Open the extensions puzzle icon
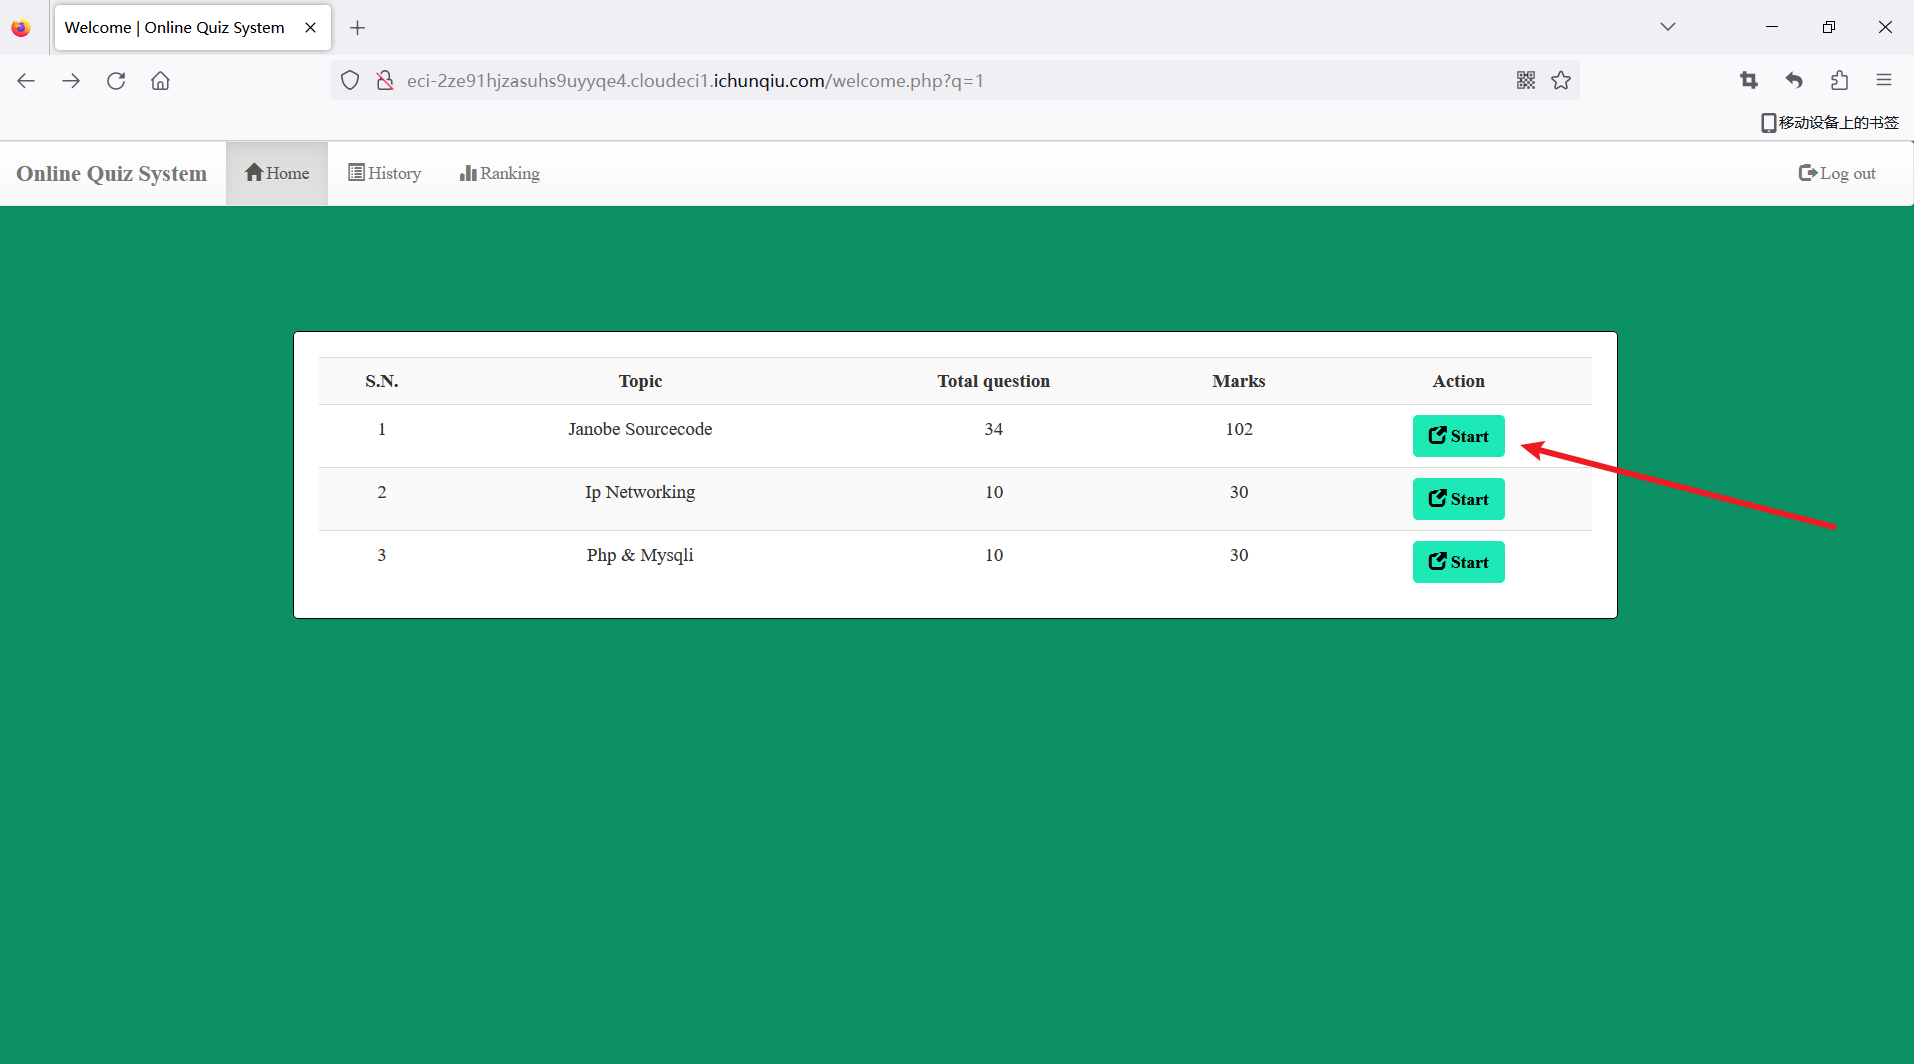The height and width of the screenshot is (1064, 1914). pyautogui.click(x=1839, y=80)
